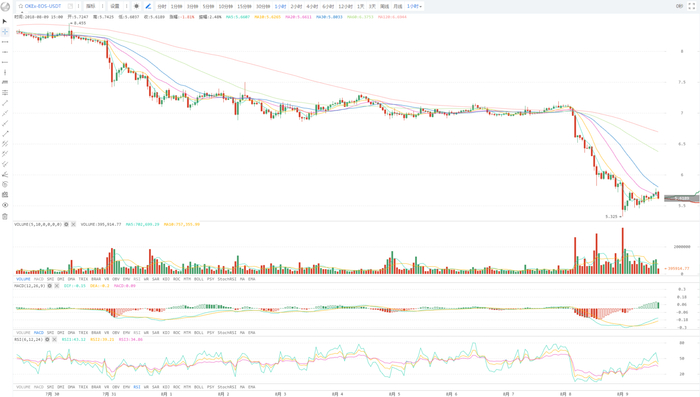Select the 3天 timeframe button

(x=372, y=6)
